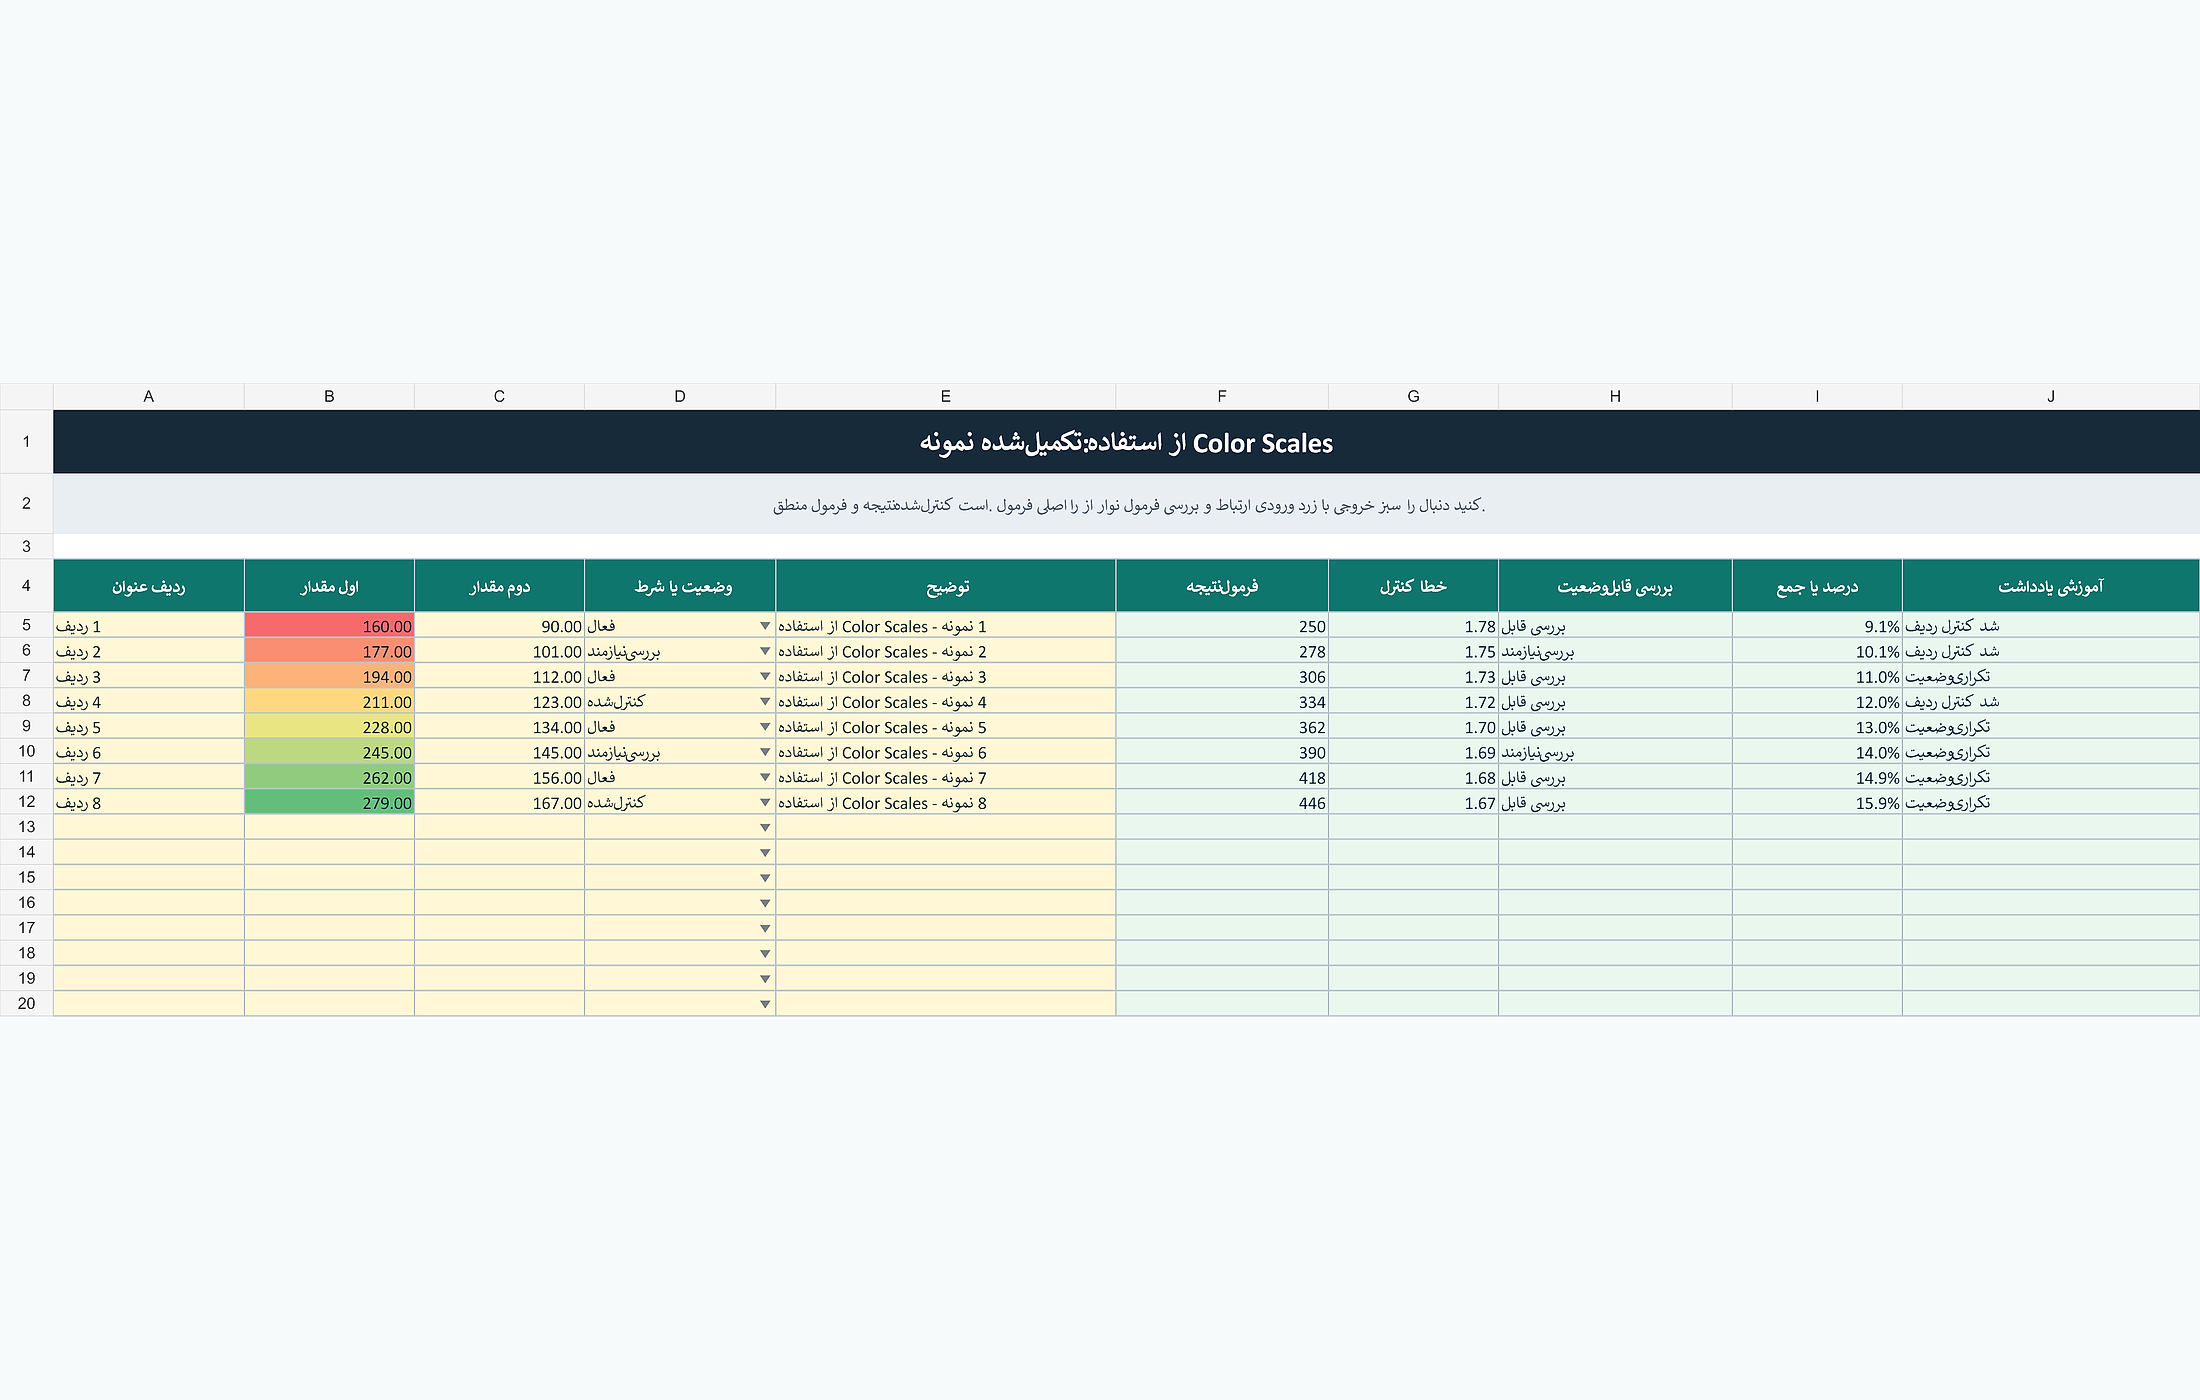Viewport: 2200px width, 1400px height.
Task: Click the cell with value 123.00
Action: [499, 702]
